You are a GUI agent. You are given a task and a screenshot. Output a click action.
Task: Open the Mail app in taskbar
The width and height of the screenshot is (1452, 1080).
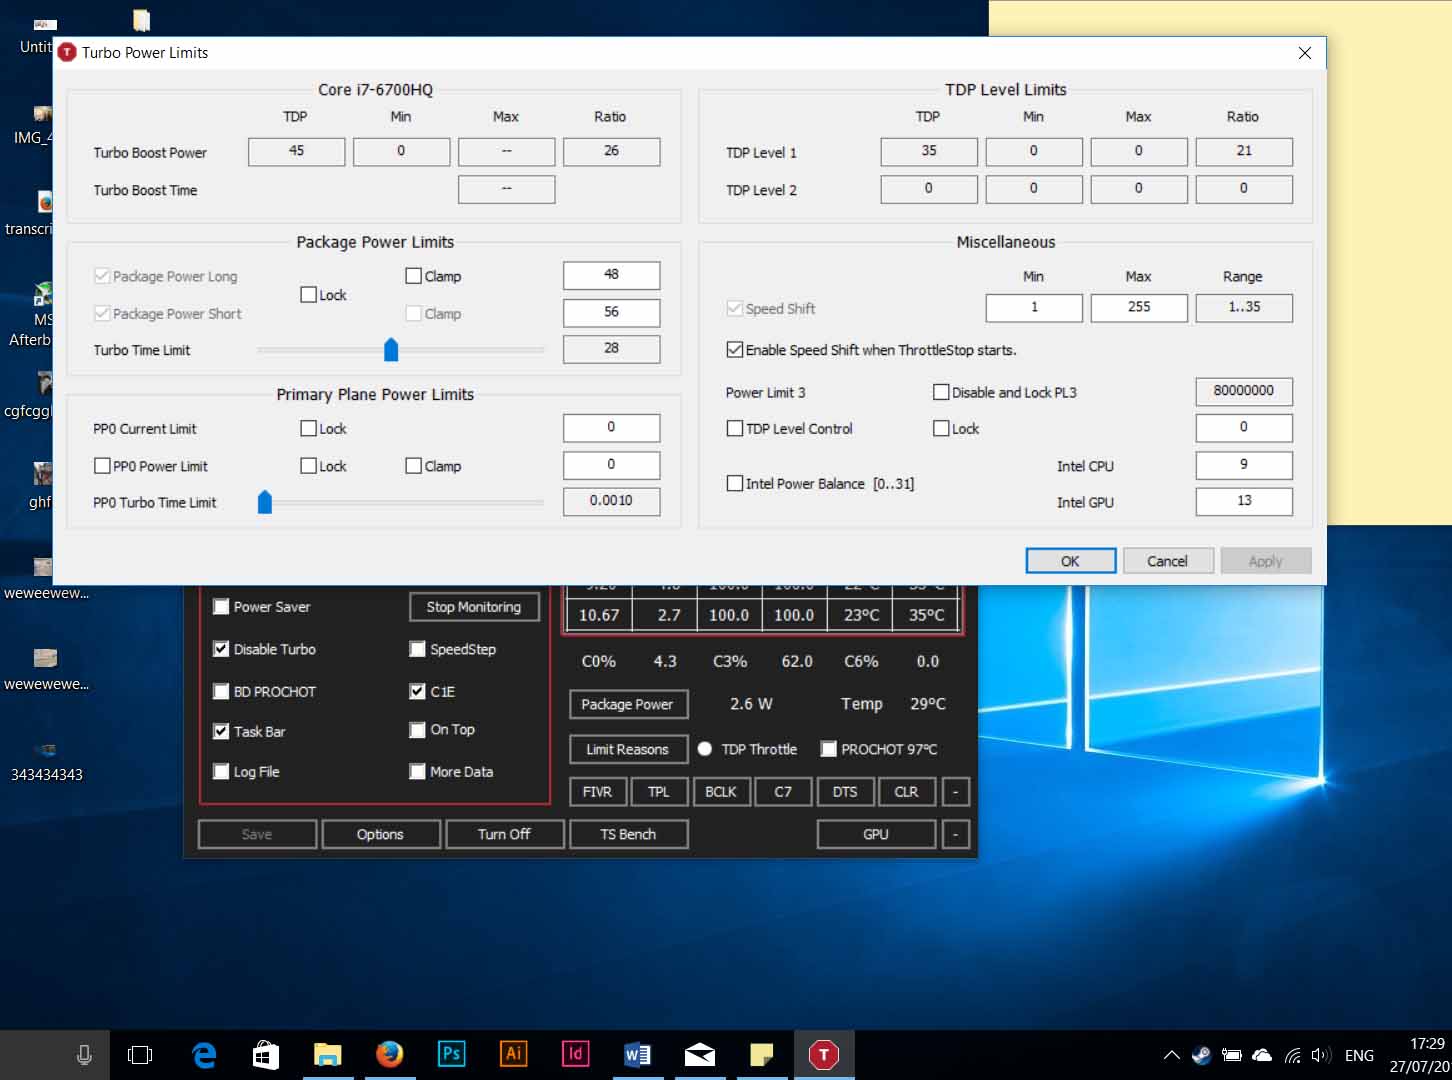pyautogui.click(x=699, y=1054)
